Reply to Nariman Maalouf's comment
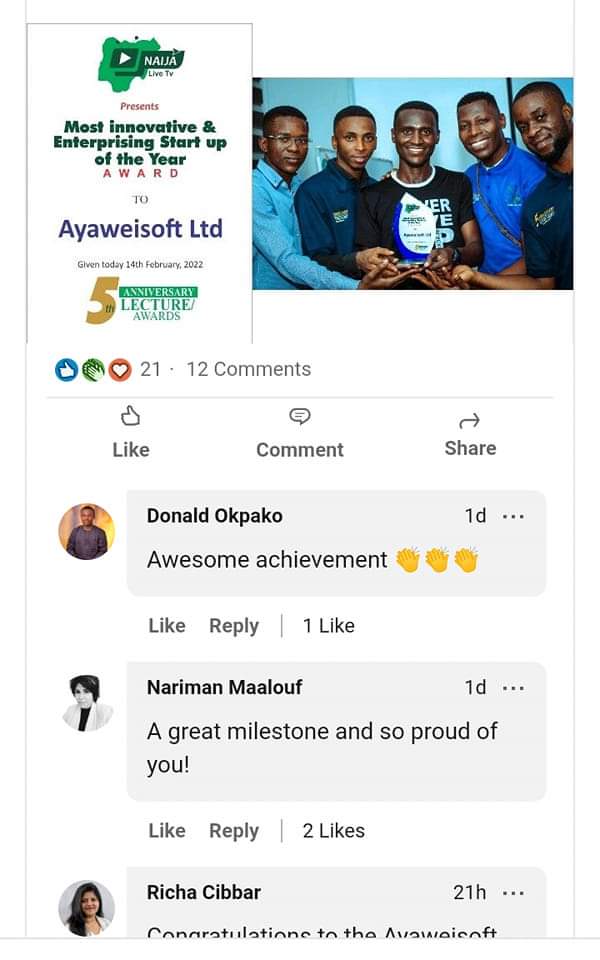Image resolution: width=600 pixels, height=960 pixels. pos(234,831)
